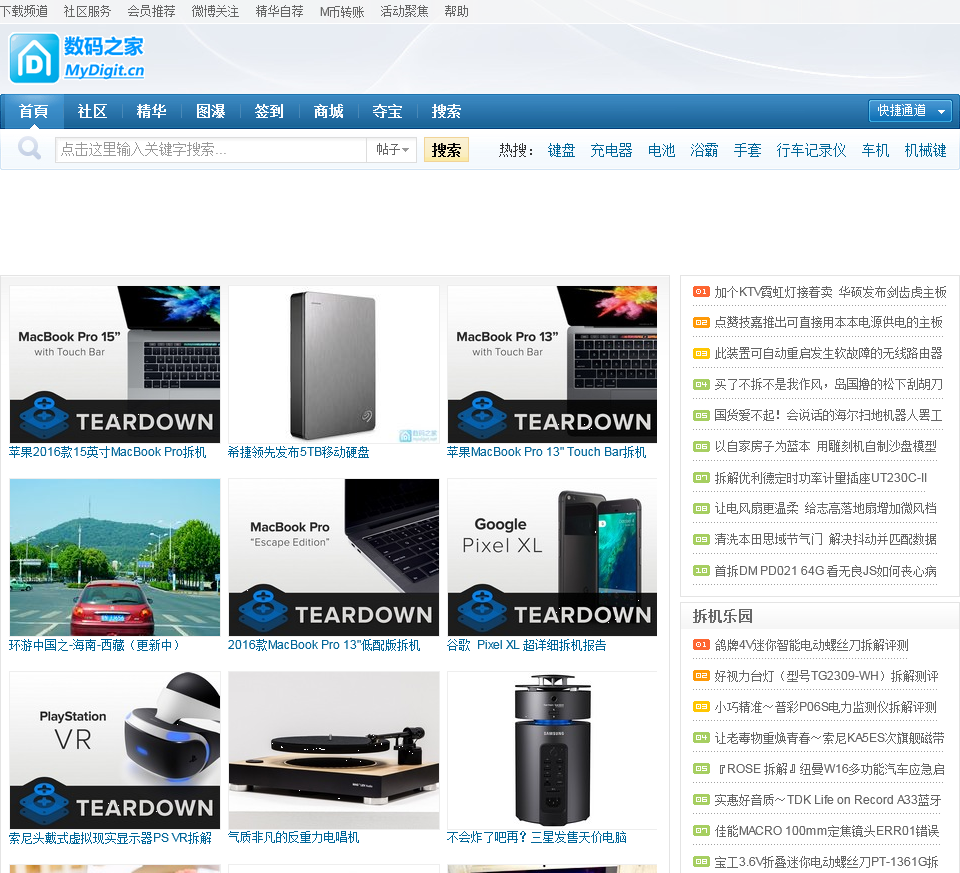Click the MyDigit.cn house logo
The height and width of the screenshot is (873, 960).
coord(77,58)
